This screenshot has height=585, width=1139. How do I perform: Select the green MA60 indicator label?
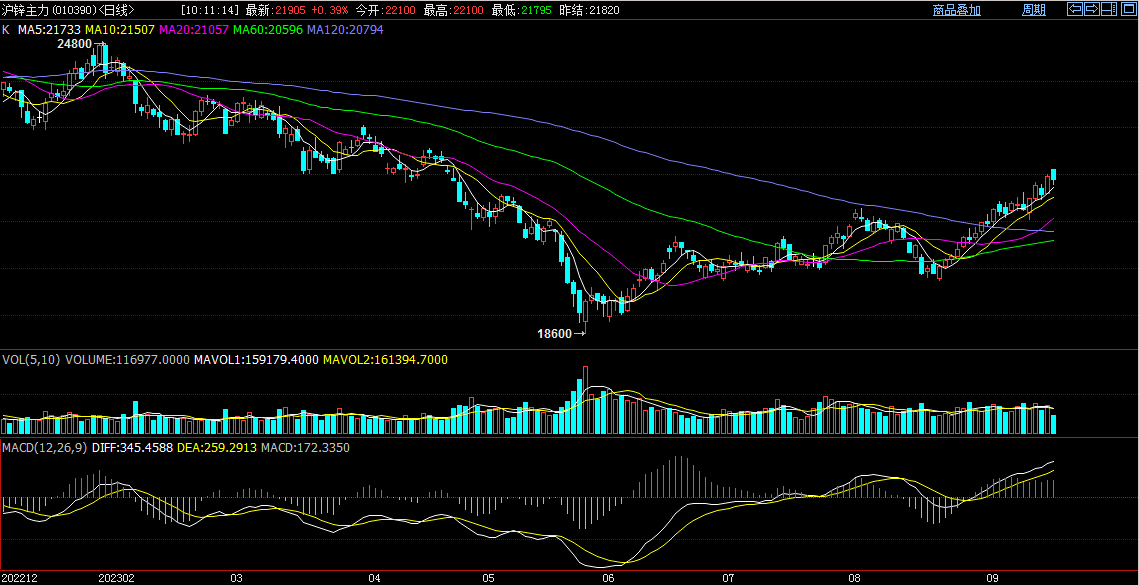click(268, 30)
